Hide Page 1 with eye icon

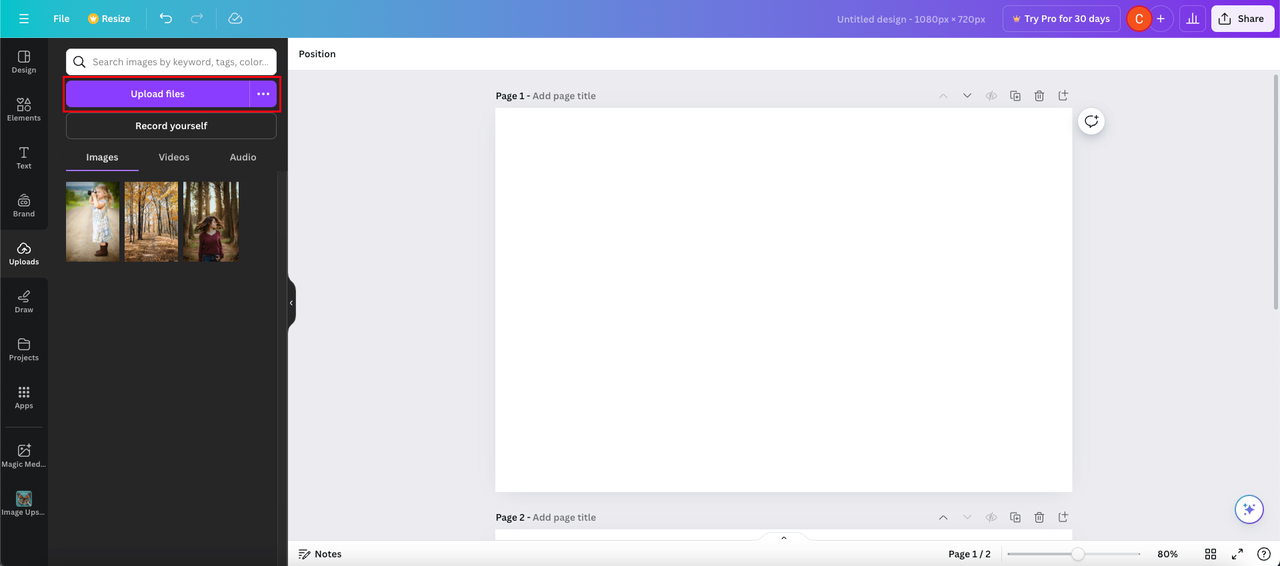(x=991, y=96)
